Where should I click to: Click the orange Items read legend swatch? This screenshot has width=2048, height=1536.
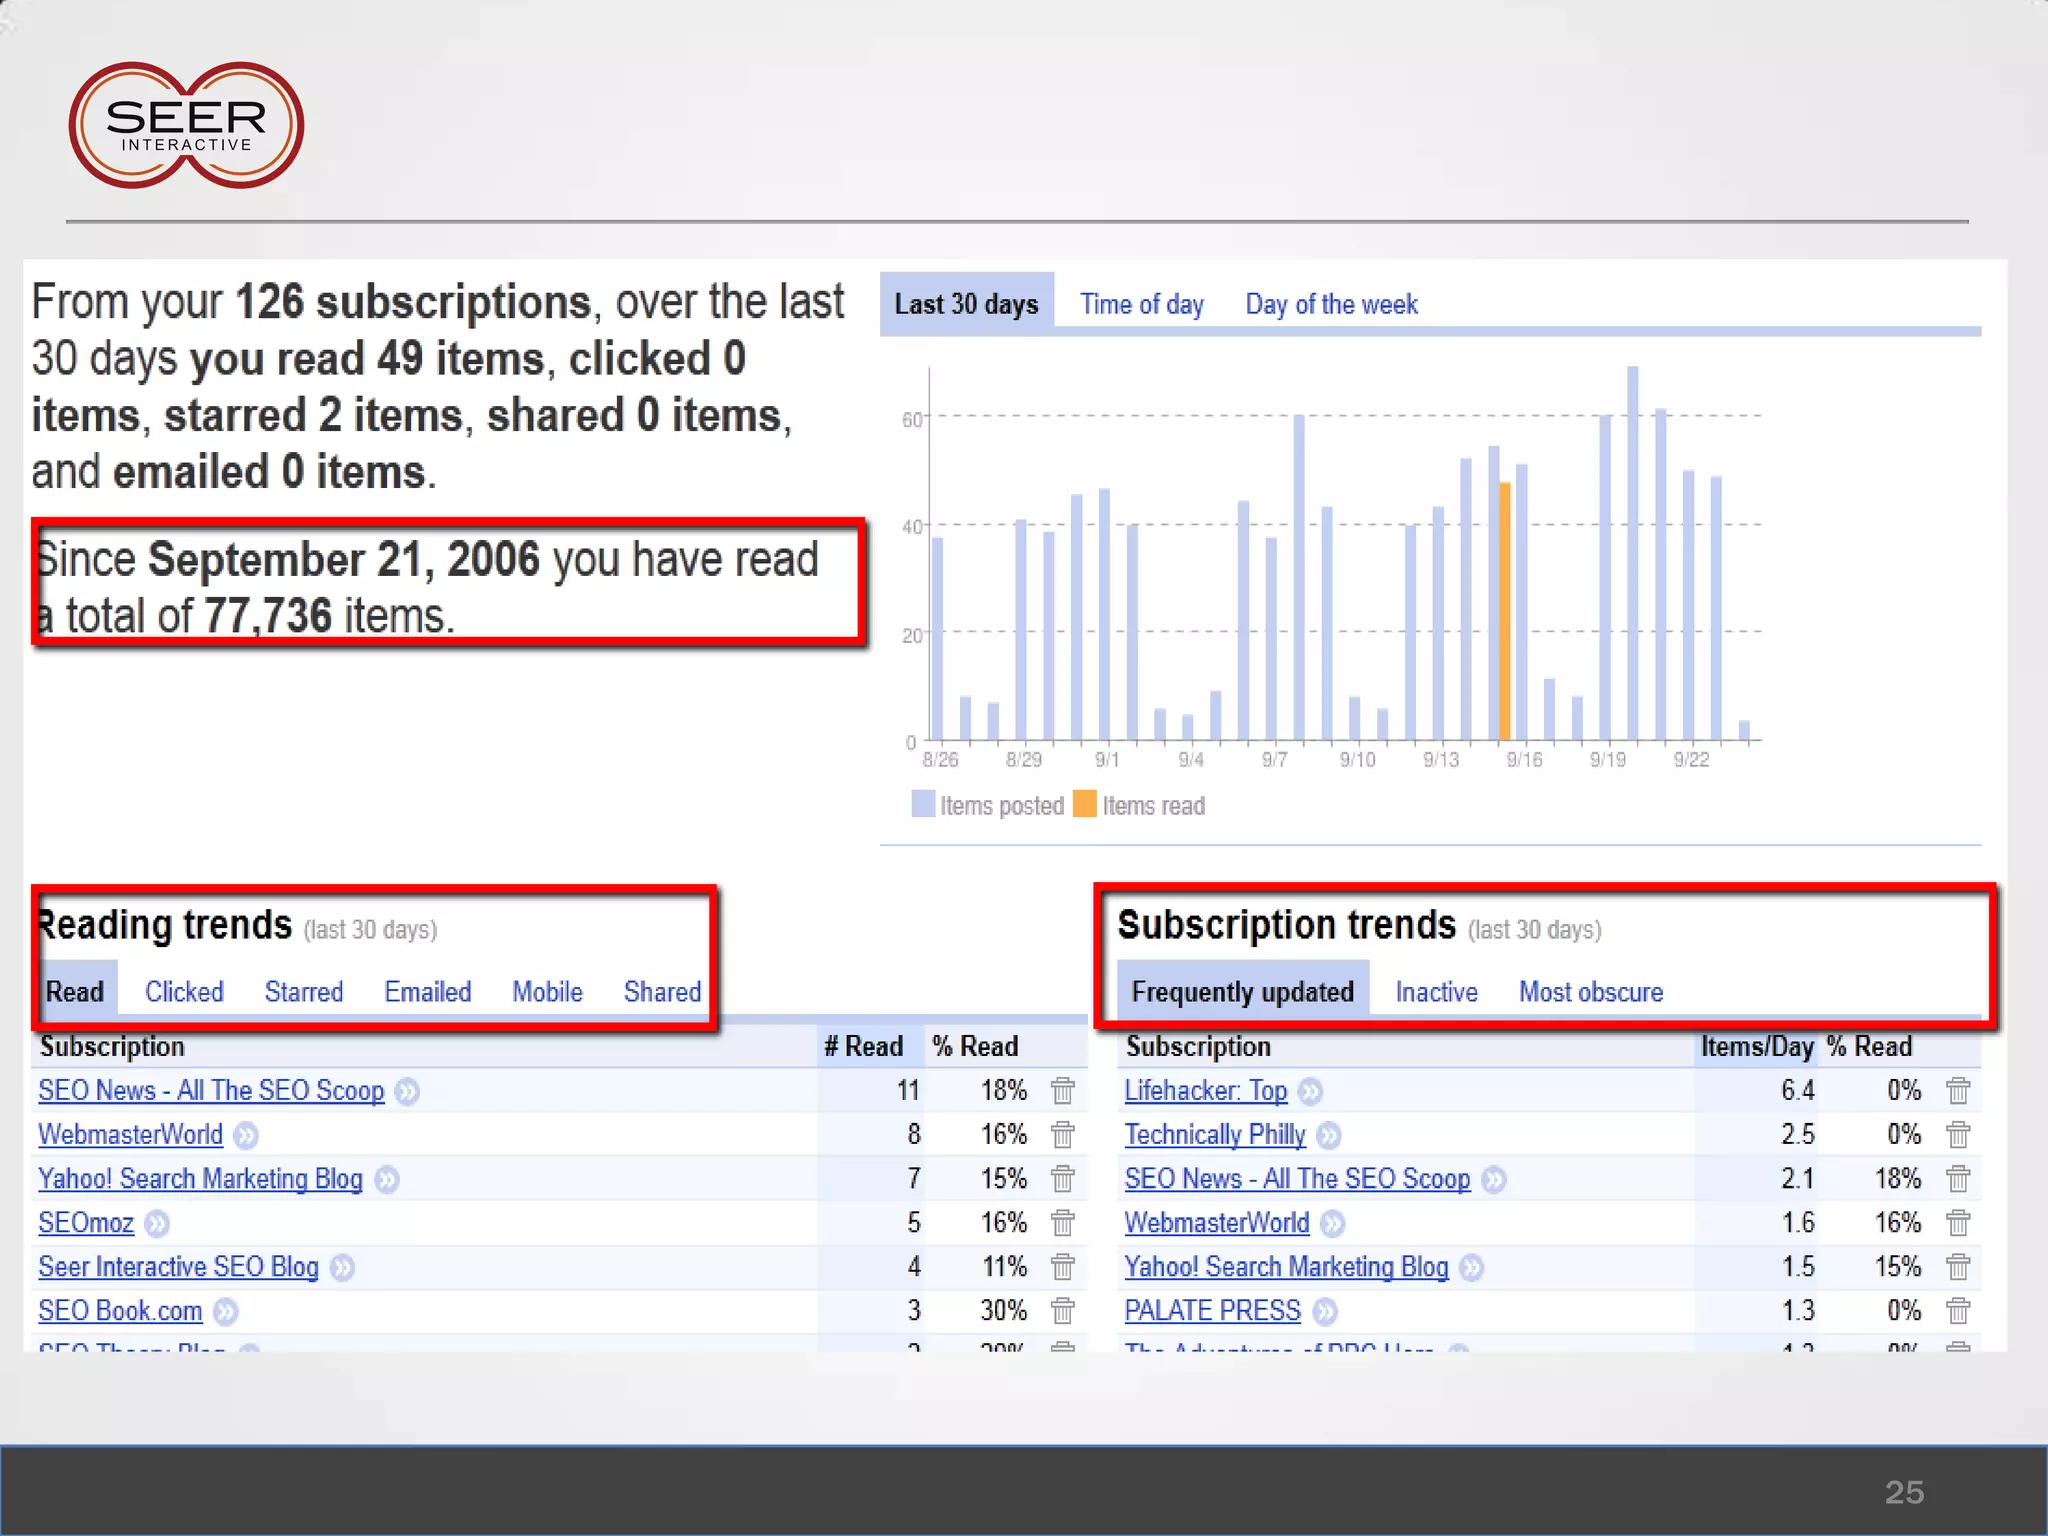1084,804
